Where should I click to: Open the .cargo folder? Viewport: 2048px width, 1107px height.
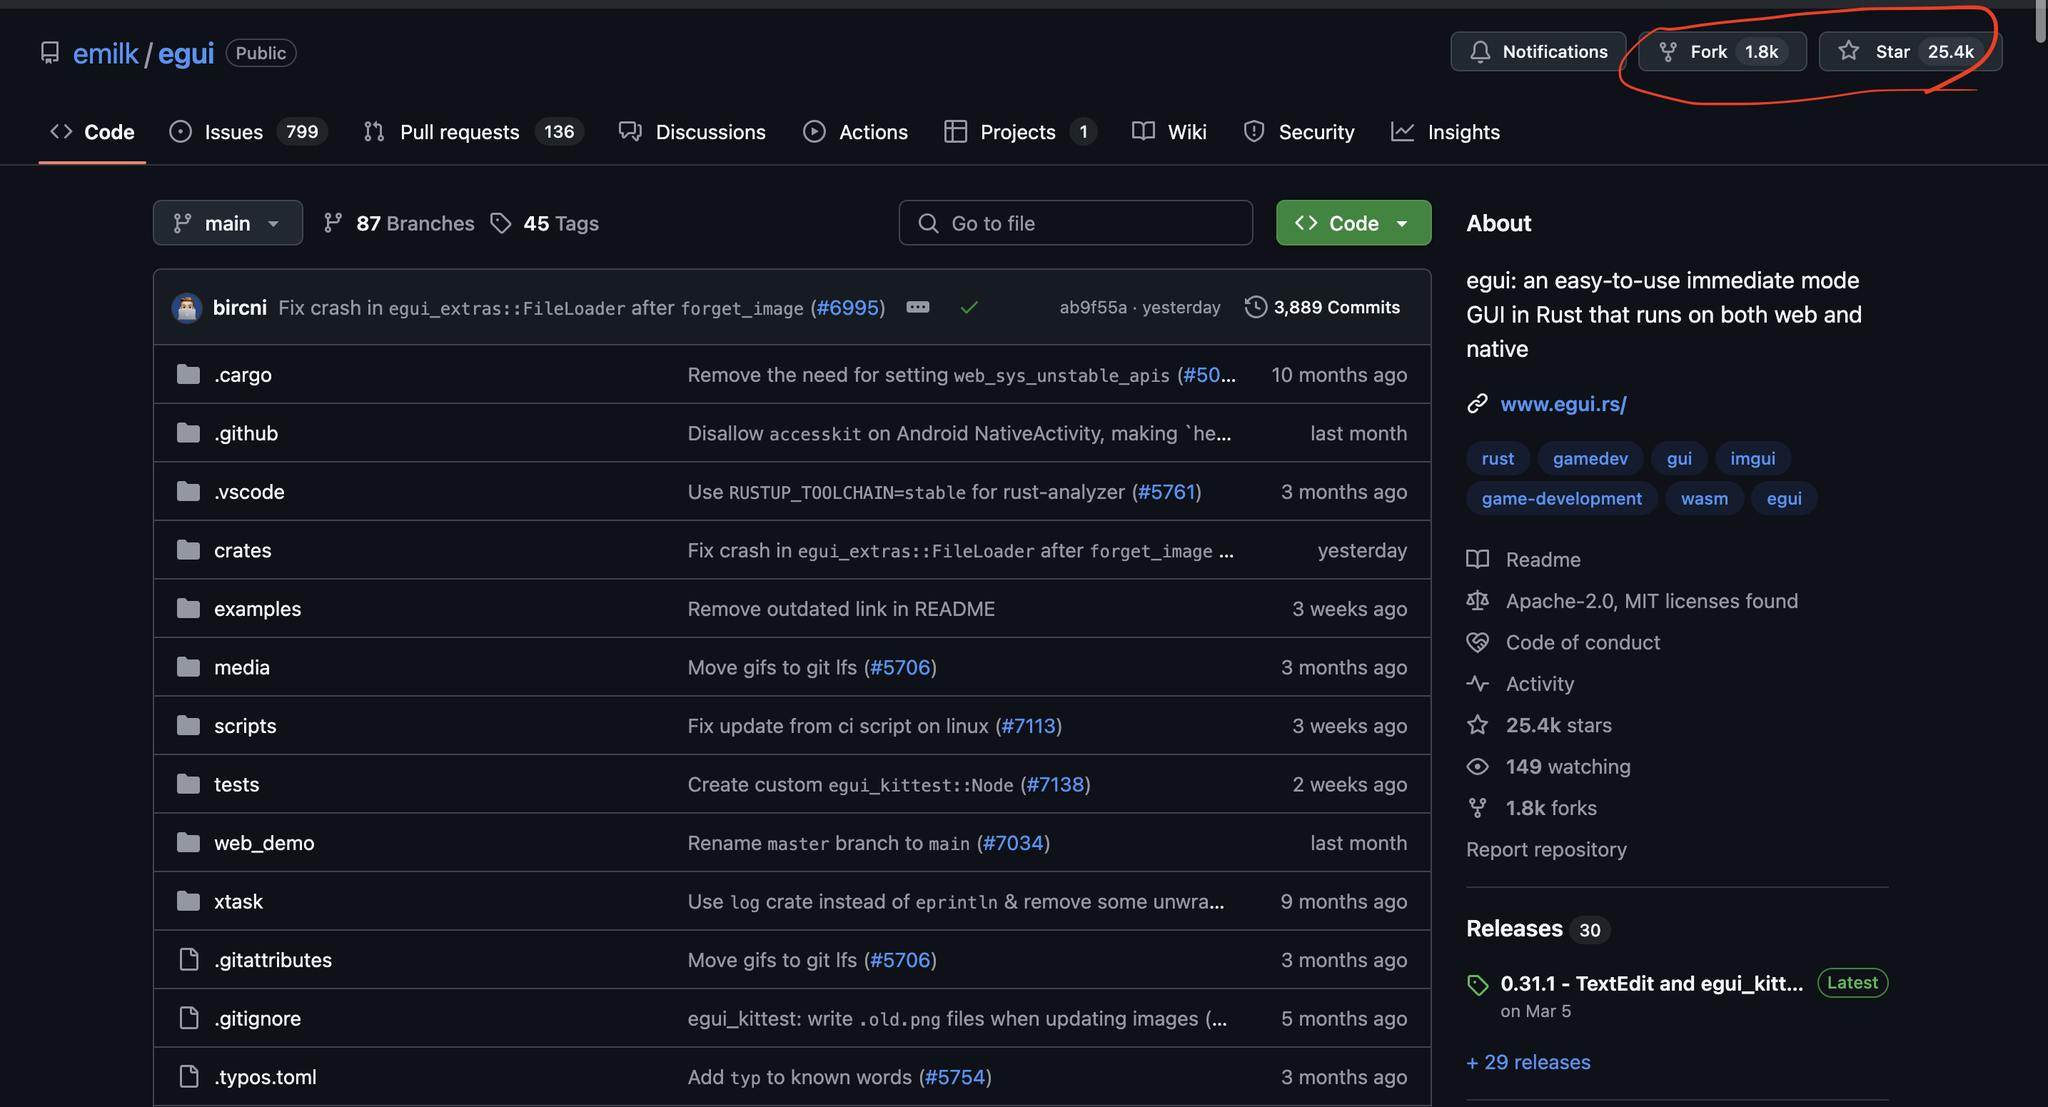[x=243, y=375]
